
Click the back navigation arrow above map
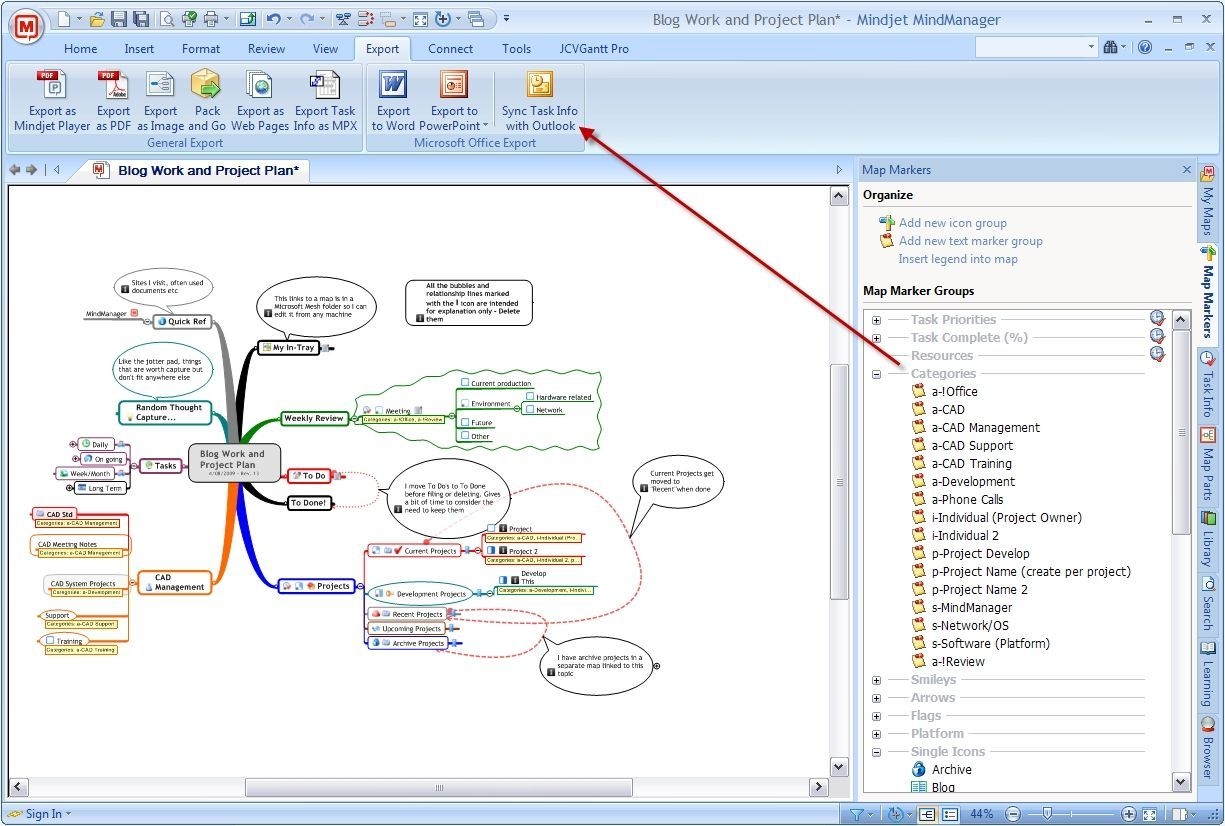(x=14, y=170)
